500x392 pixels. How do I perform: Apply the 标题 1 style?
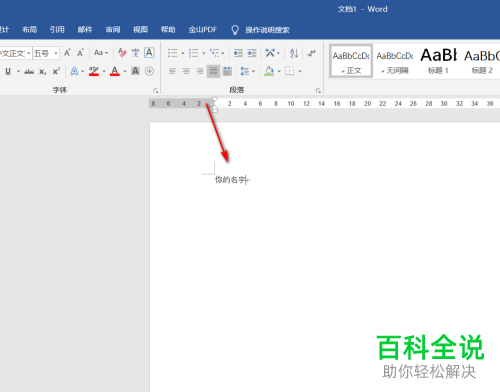click(438, 61)
